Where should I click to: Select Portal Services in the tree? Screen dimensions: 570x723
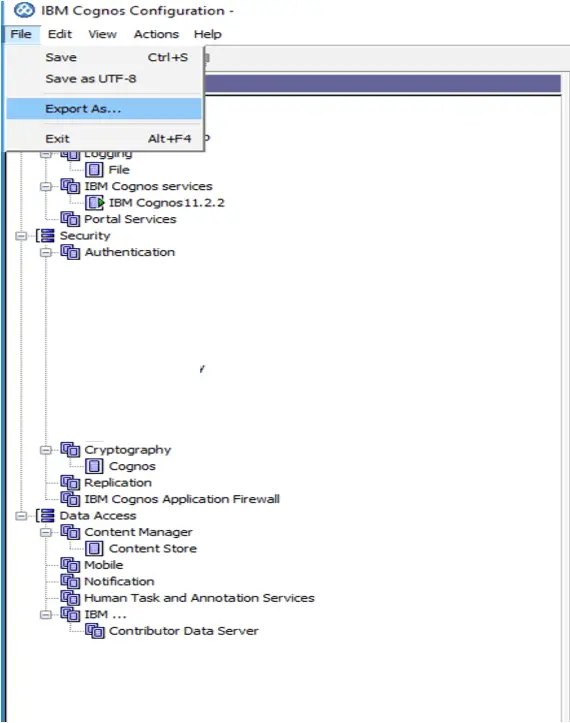point(130,219)
